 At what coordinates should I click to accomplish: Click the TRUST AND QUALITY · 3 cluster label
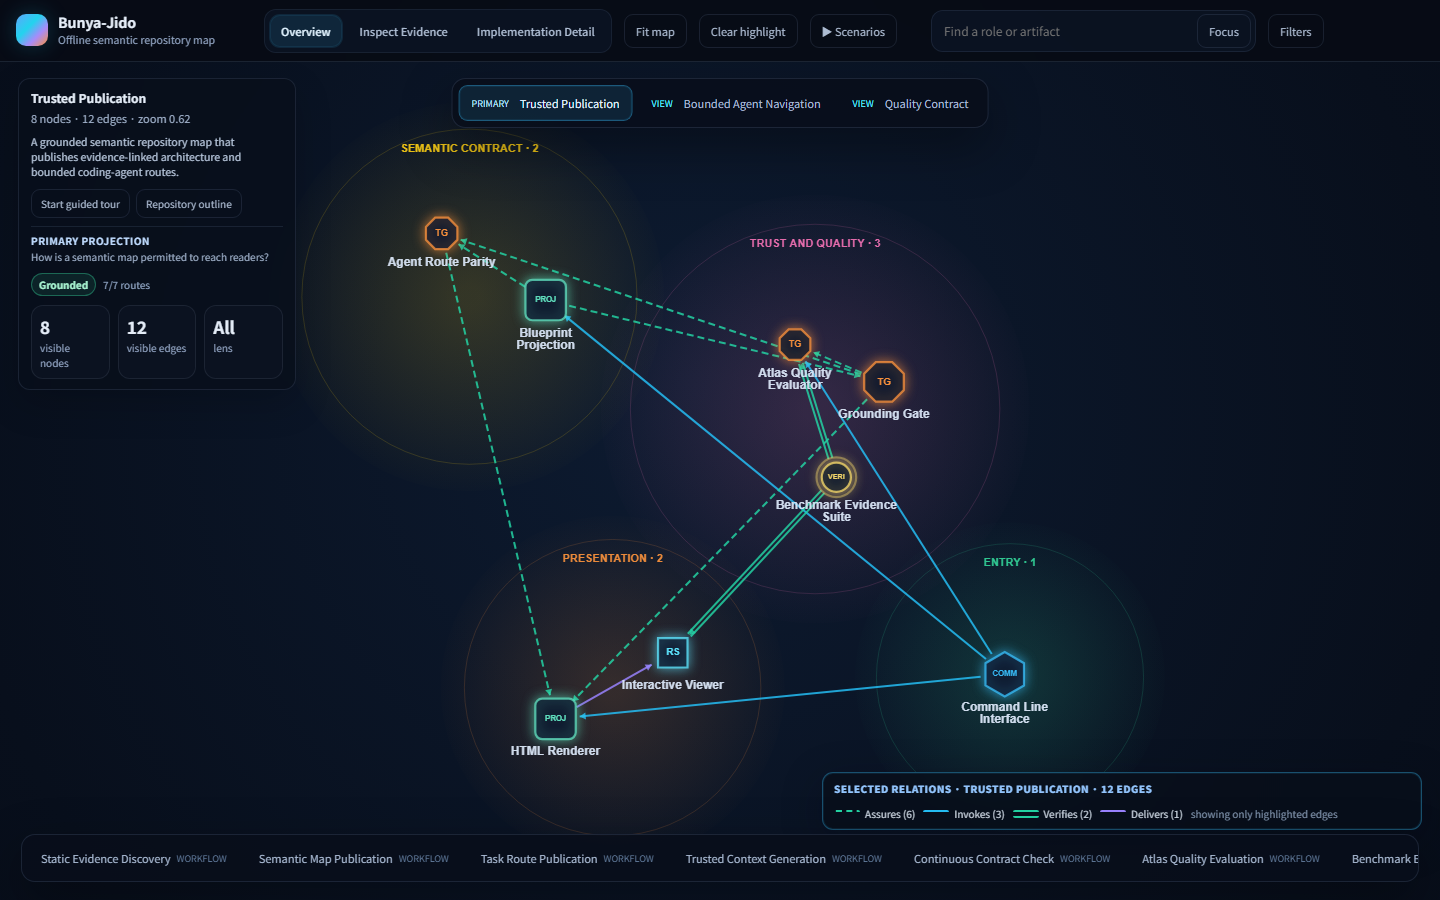(815, 243)
